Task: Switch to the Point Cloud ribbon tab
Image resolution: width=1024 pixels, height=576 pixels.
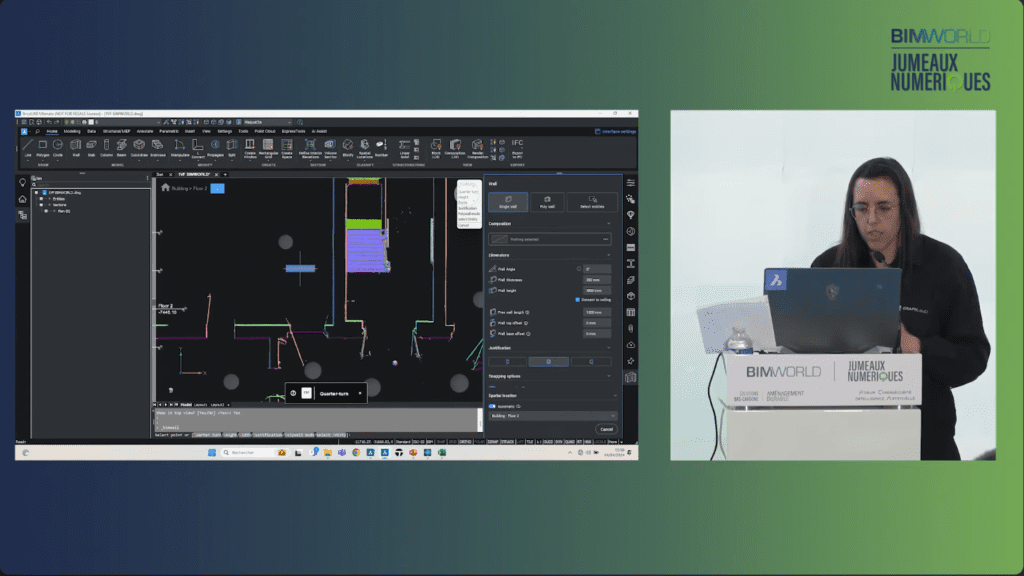Action: (264, 131)
